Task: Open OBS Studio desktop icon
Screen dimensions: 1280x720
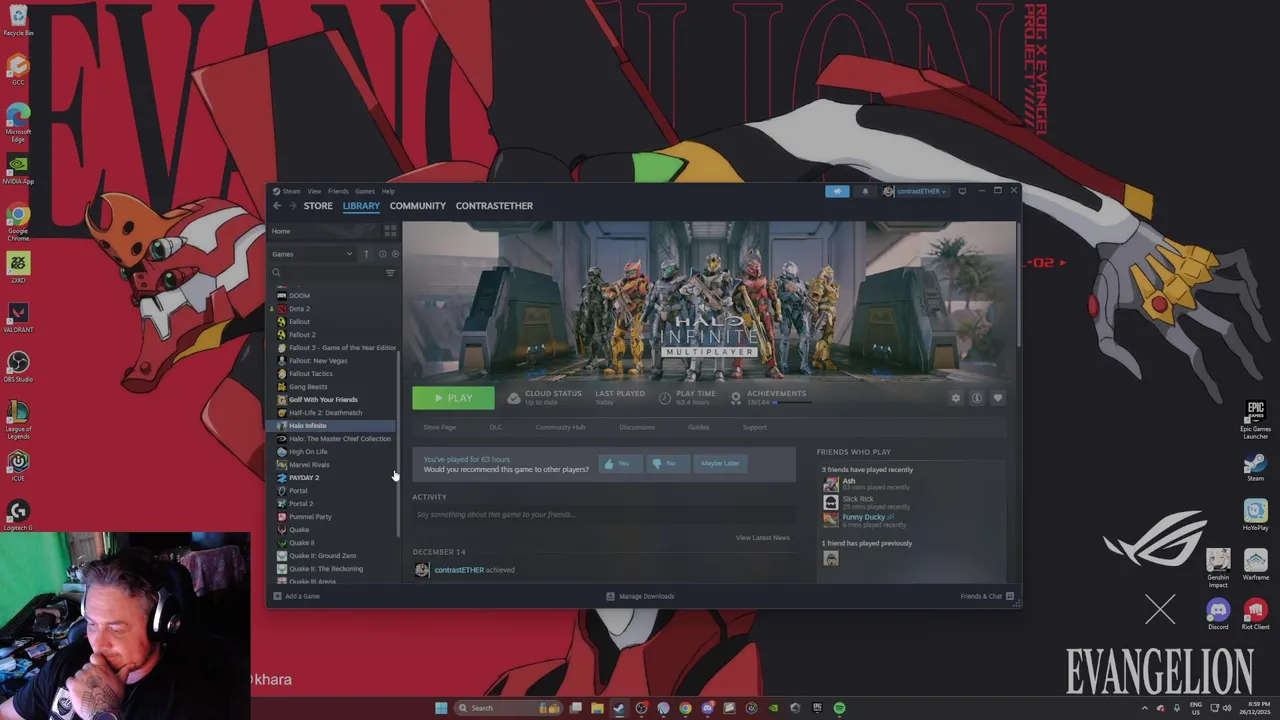Action: coord(18,366)
